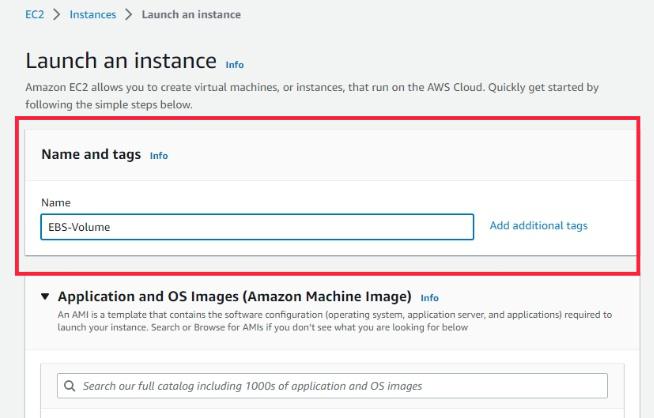The height and width of the screenshot is (418, 654).
Task: Focus the Name field containing EBS-Volume
Action: pyautogui.click(x=257, y=227)
